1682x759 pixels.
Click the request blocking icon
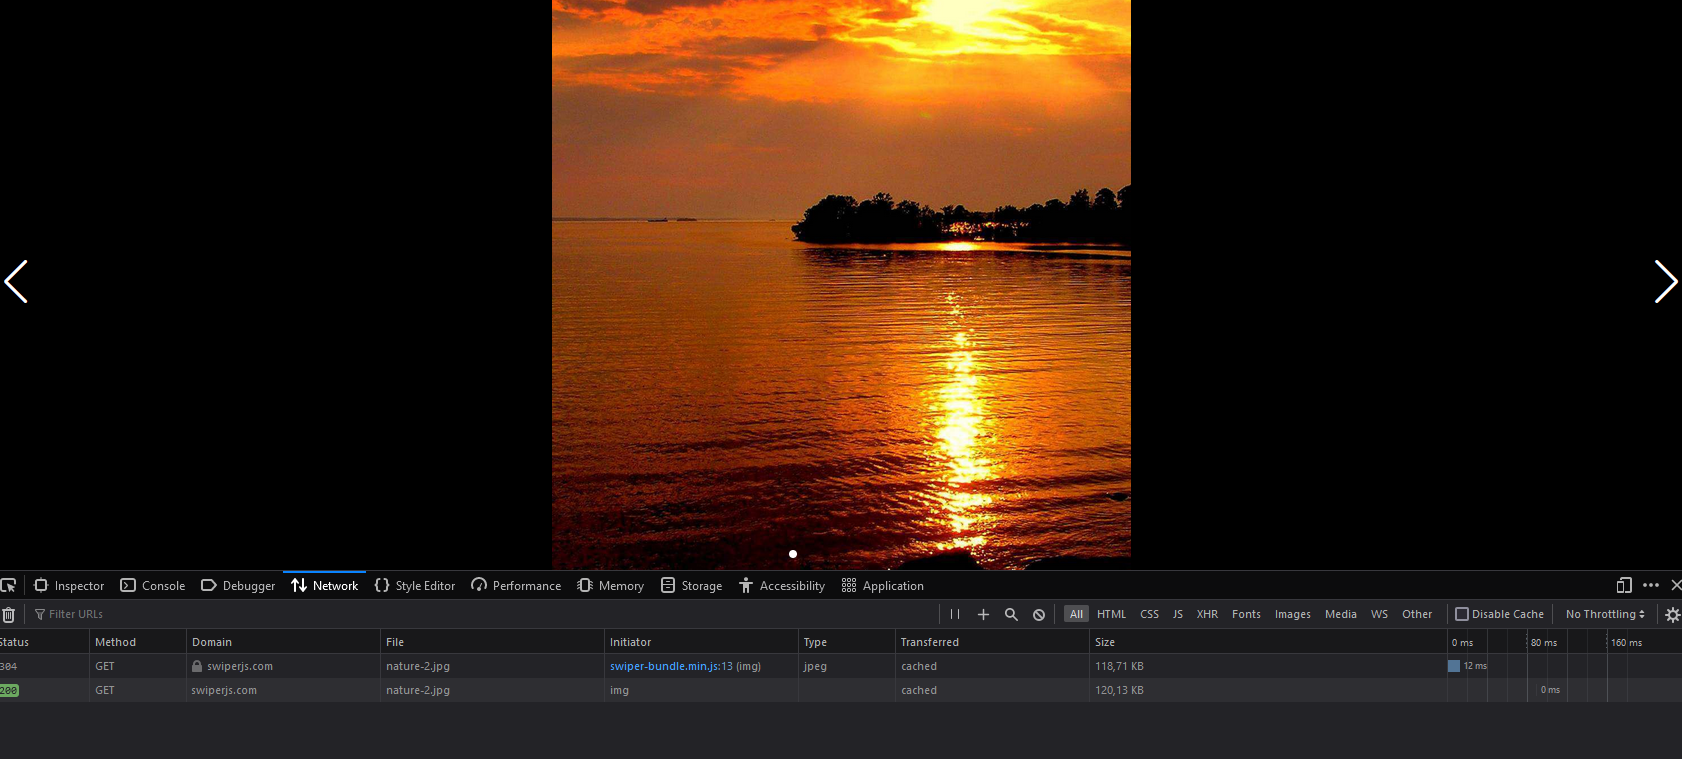[1039, 615]
